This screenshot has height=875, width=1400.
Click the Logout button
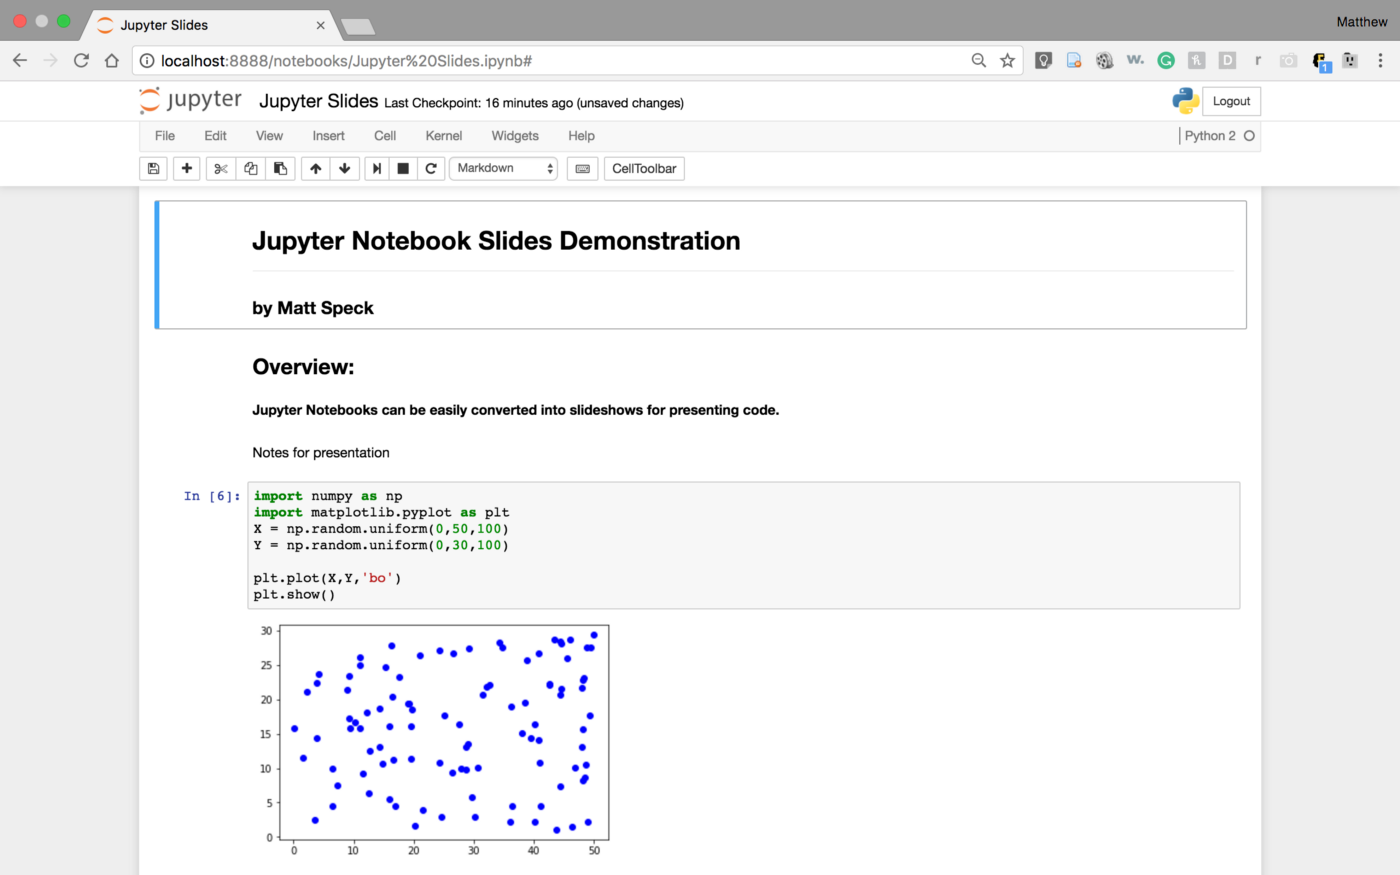(1231, 101)
